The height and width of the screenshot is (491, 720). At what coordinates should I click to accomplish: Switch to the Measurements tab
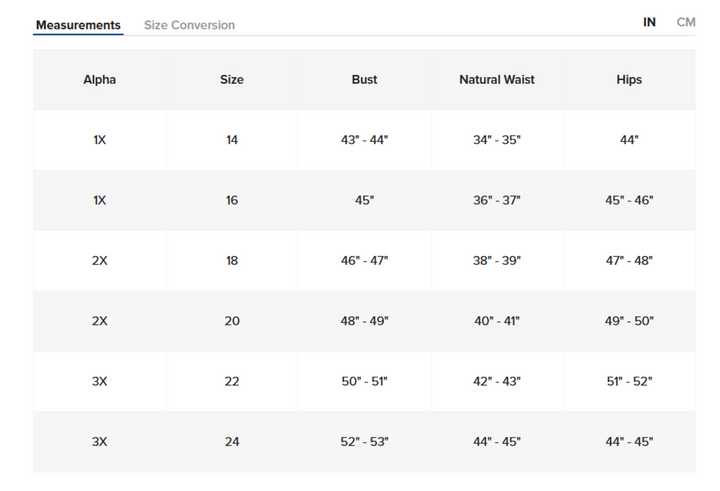coord(78,25)
